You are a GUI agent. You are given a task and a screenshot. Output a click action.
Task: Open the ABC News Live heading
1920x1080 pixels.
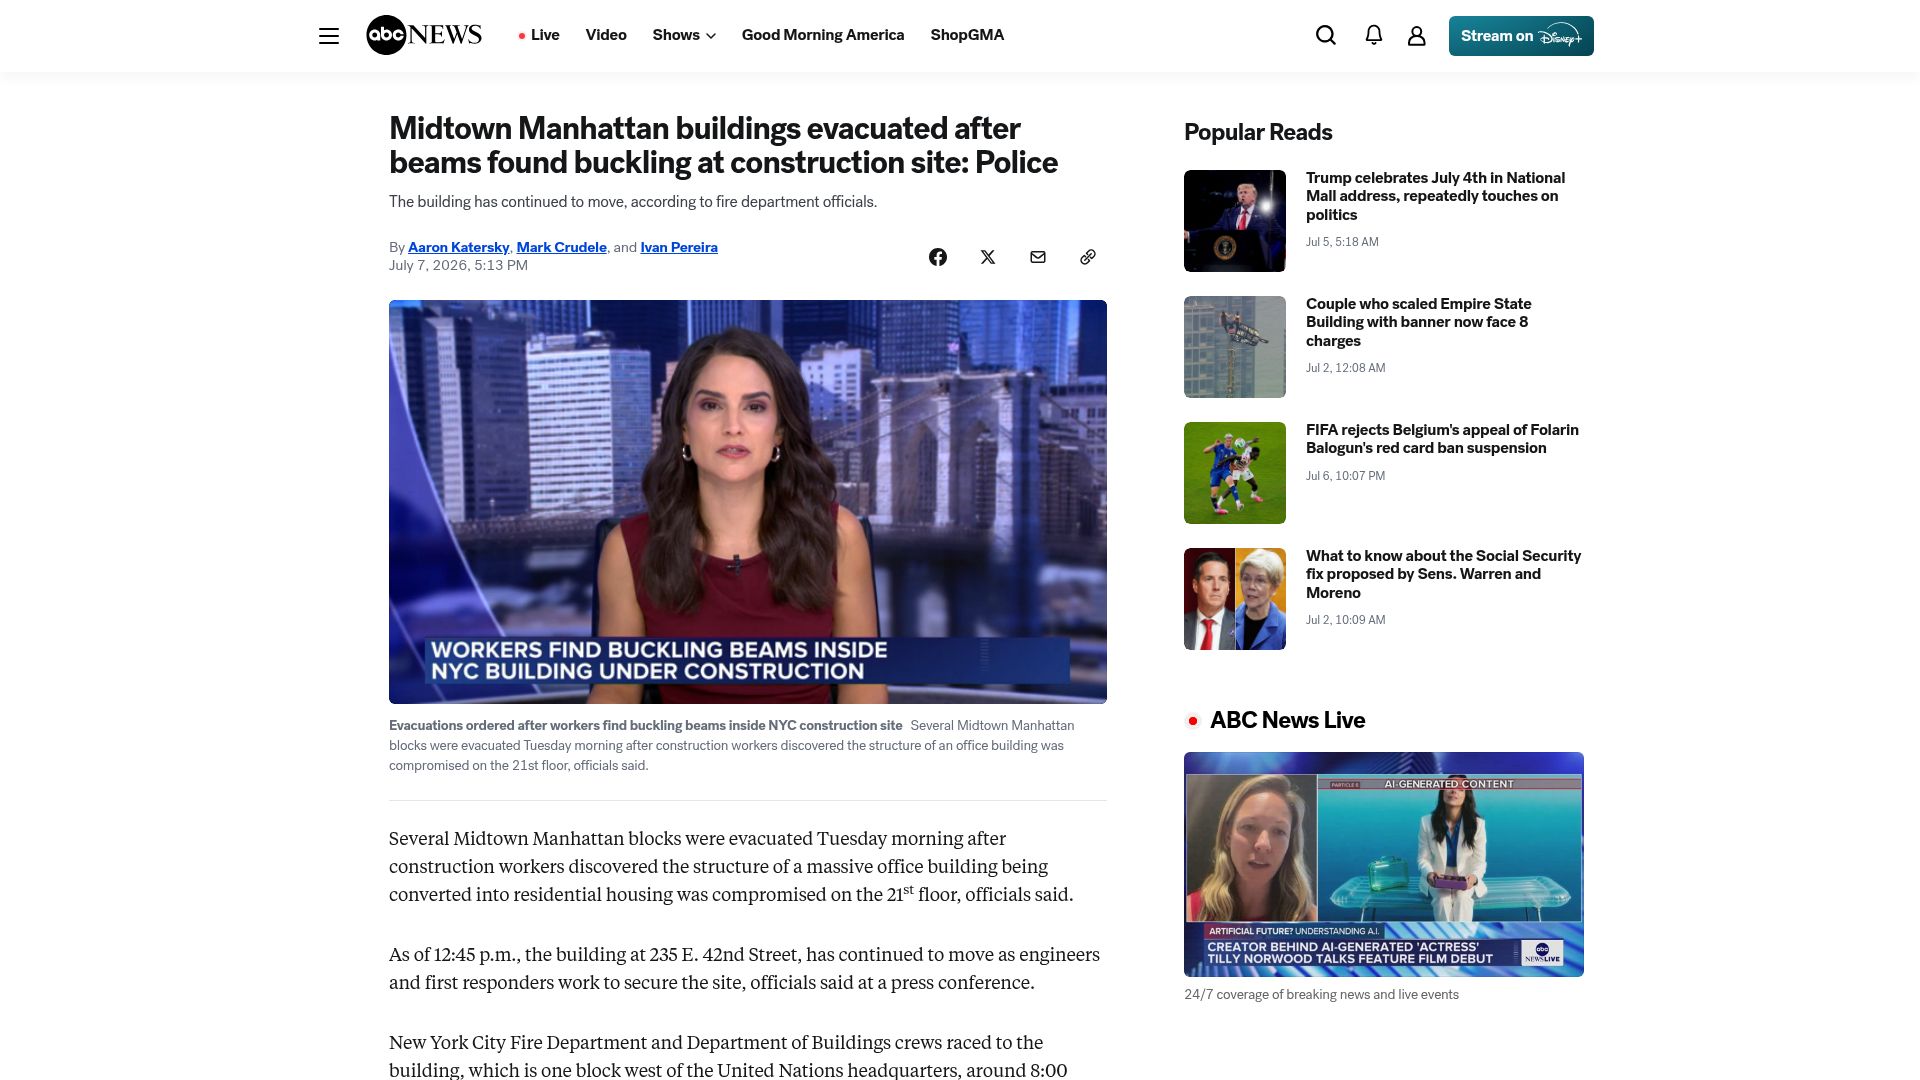click(x=1287, y=720)
